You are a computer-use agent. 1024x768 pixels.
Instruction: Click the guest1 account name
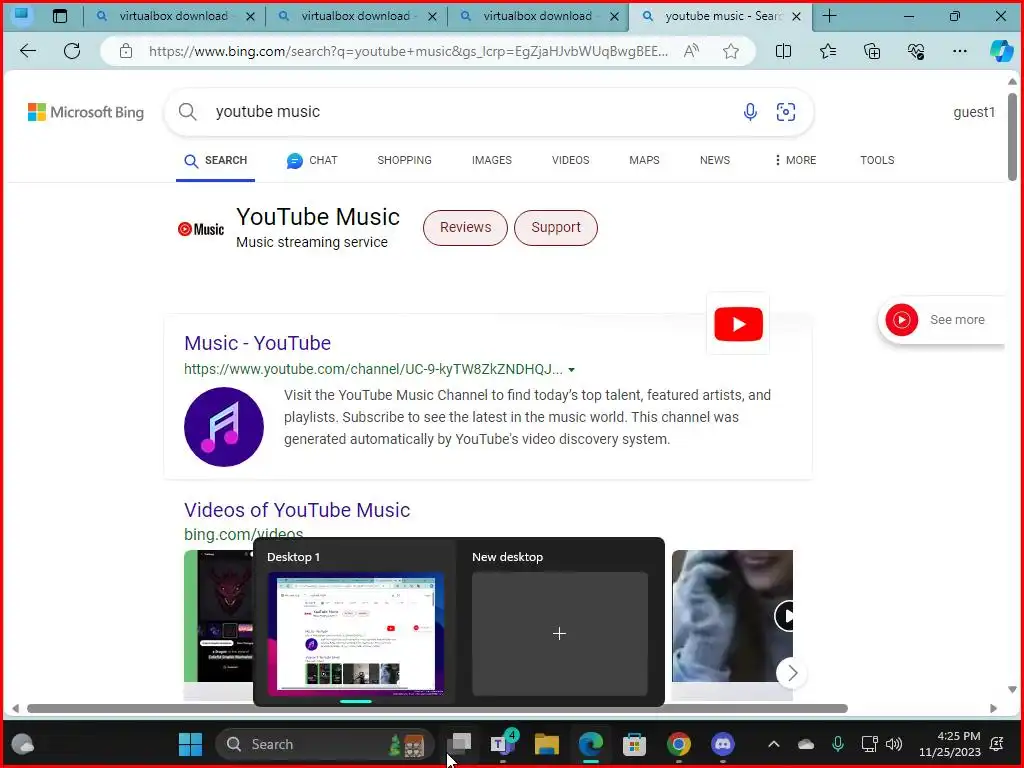[974, 112]
